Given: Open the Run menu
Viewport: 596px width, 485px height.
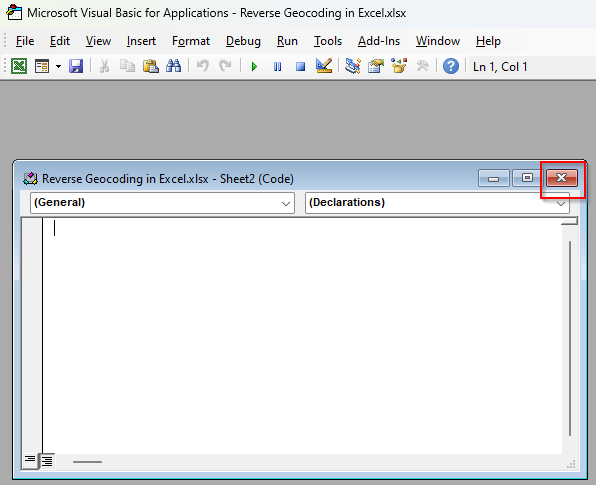Looking at the screenshot, I should tap(287, 41).
